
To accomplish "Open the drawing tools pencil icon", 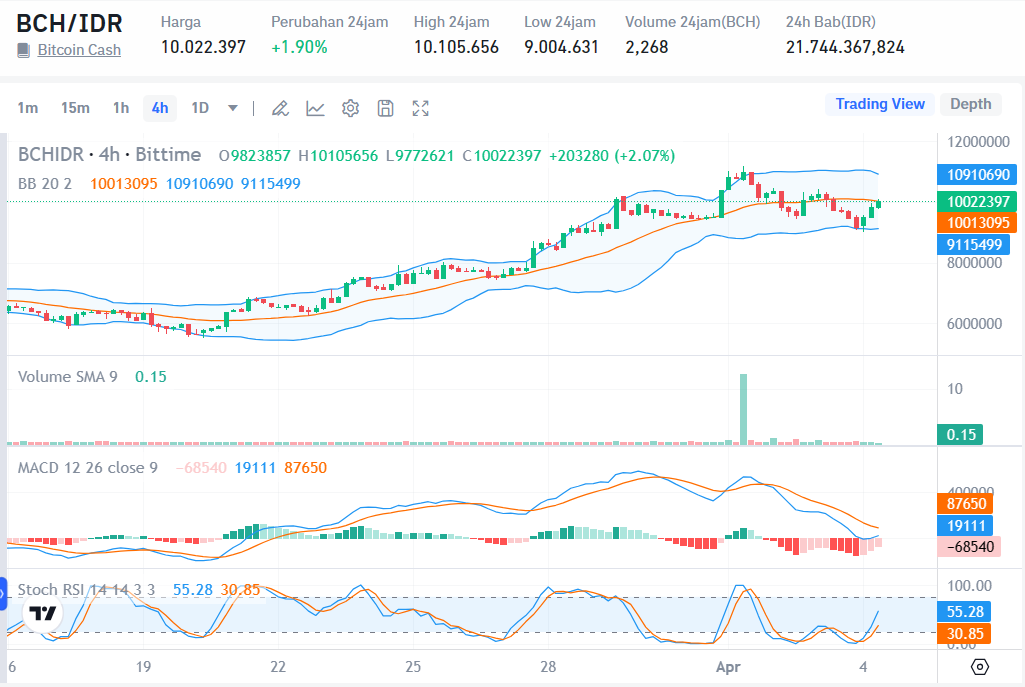I will tap(280, 107).
